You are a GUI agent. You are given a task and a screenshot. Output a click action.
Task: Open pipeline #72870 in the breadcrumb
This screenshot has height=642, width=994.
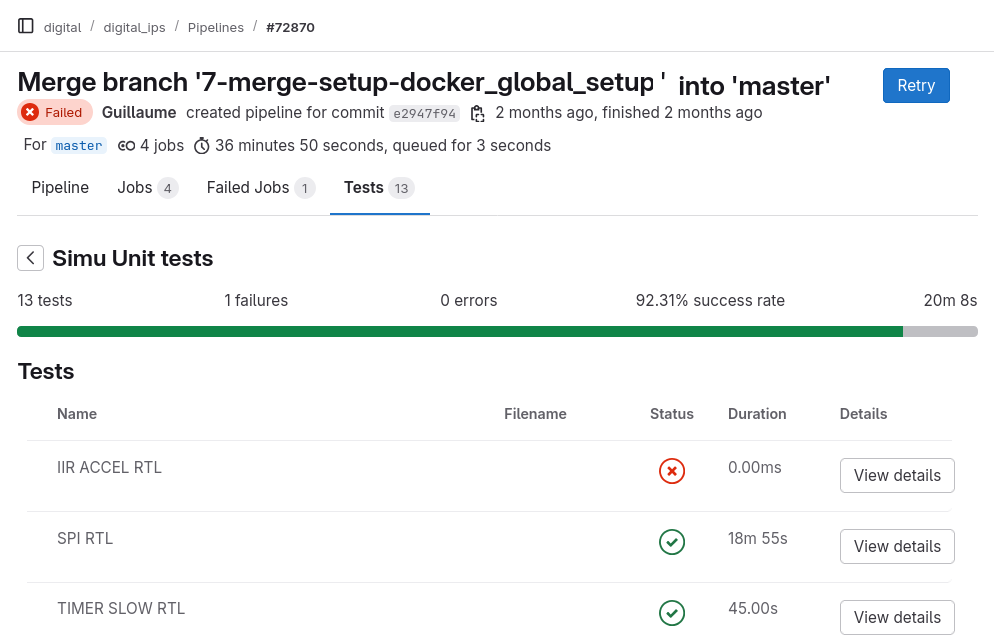(290, 27)
